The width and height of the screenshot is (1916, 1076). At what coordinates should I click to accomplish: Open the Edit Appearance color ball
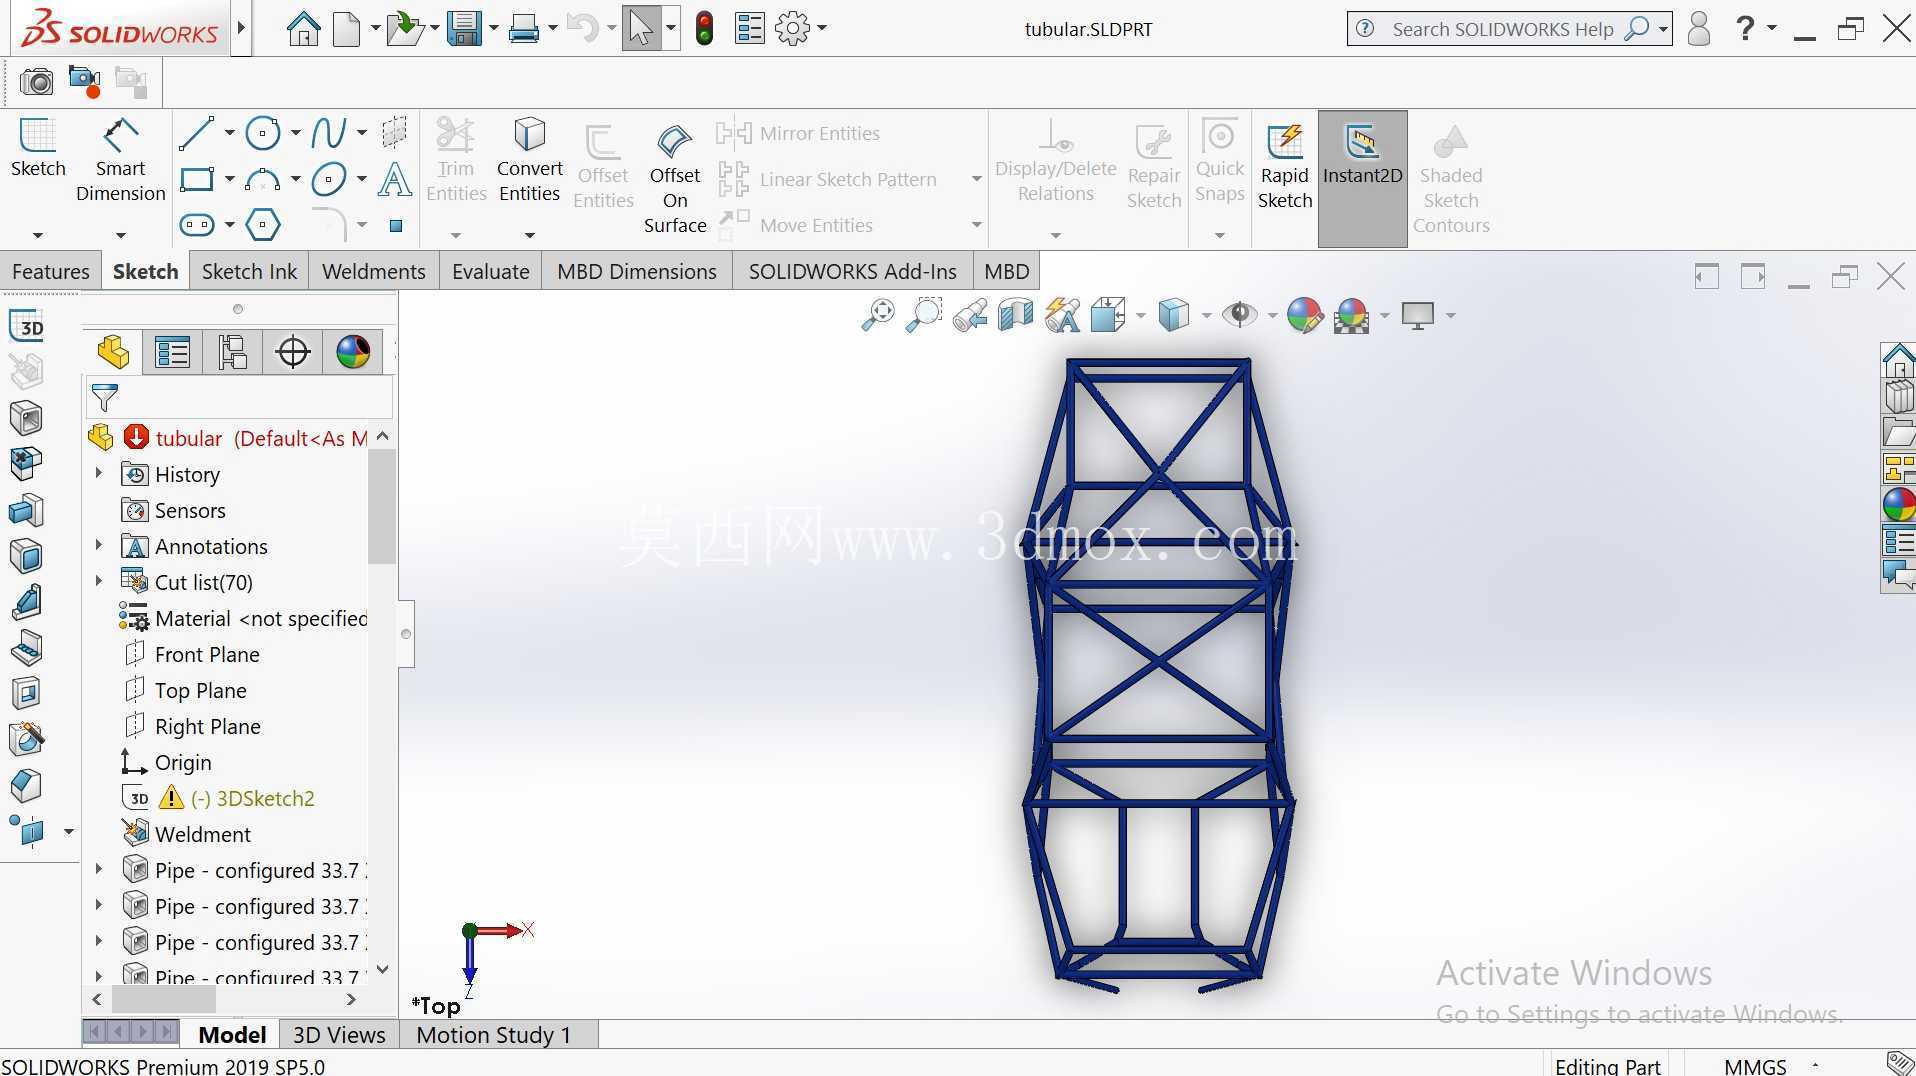pos(1305,315)
